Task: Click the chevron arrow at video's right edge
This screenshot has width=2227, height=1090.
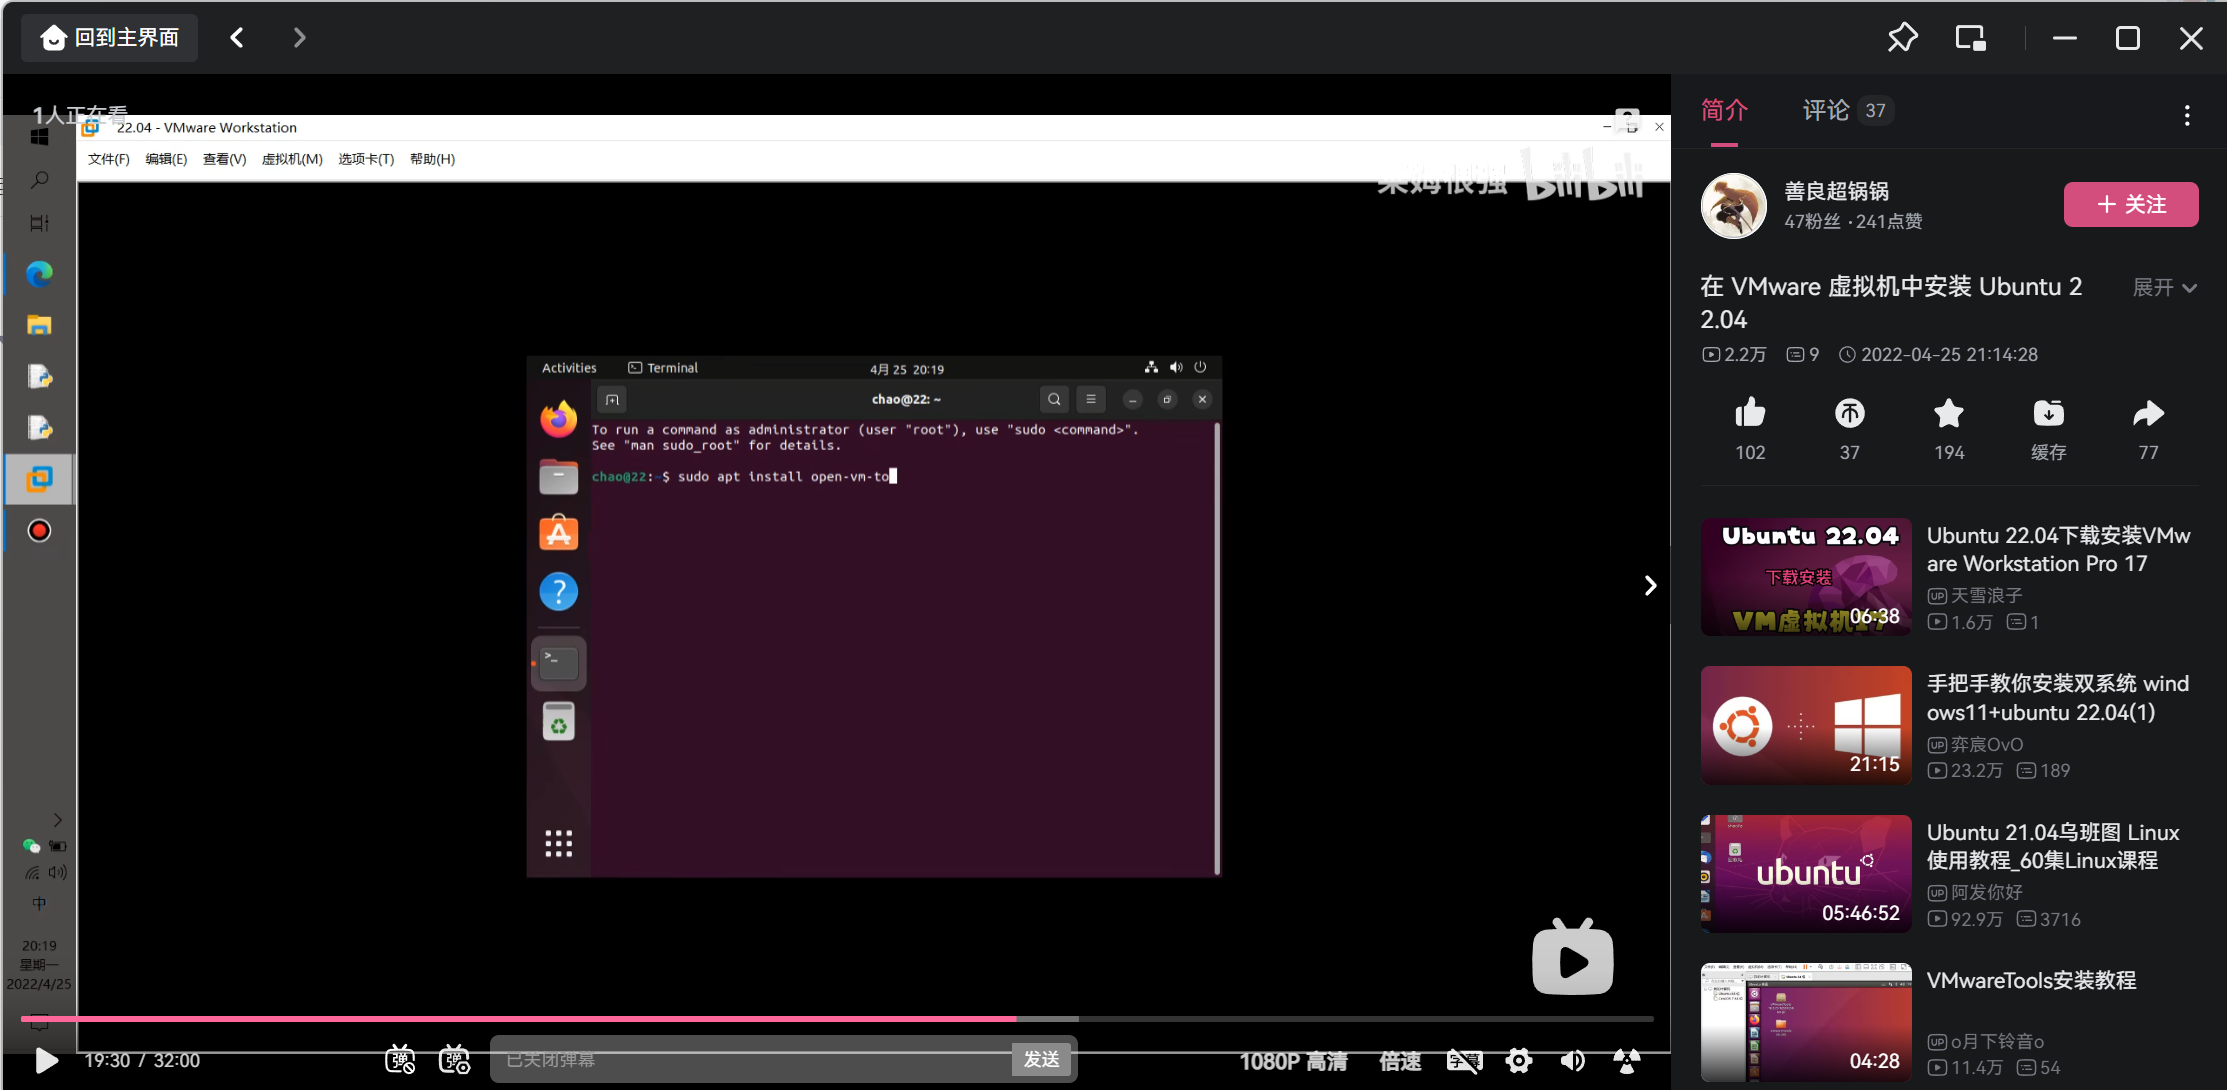Action: tap(1650, 586)
